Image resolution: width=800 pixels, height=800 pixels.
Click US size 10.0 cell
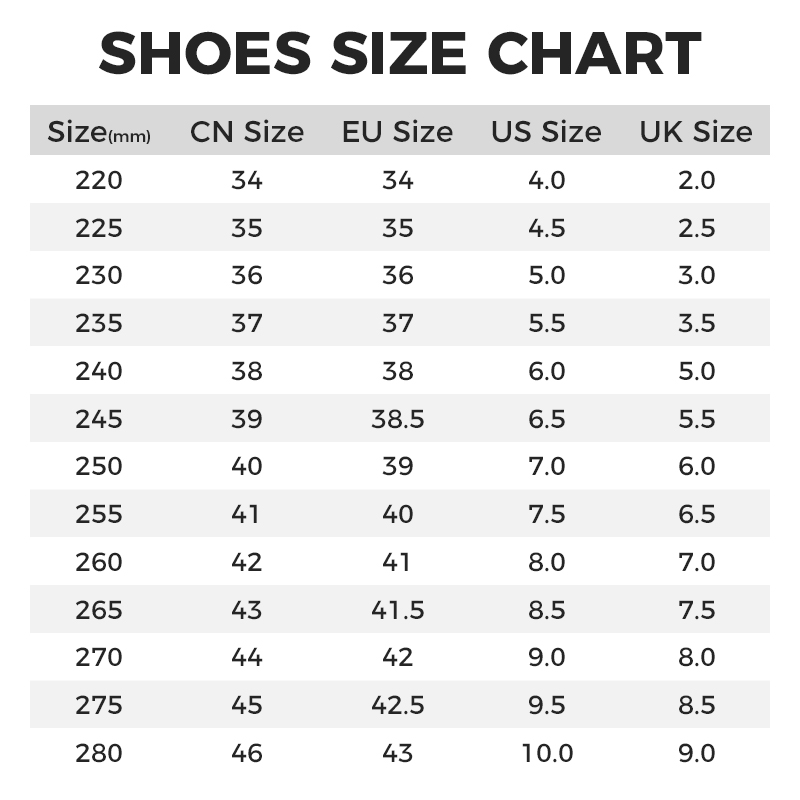click(546, 753)
